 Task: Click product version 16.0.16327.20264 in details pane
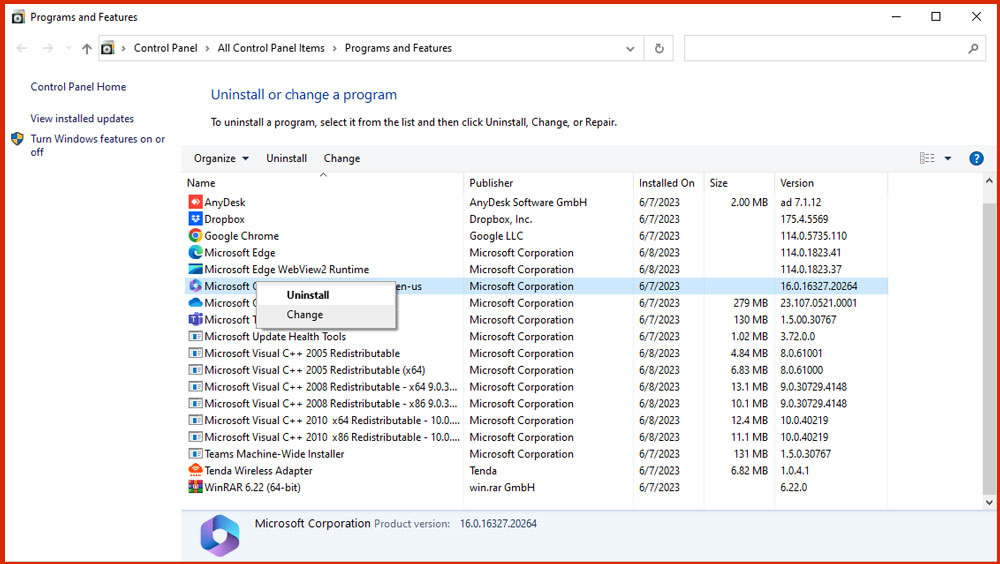pyautogui.click(x=498, y=524)
